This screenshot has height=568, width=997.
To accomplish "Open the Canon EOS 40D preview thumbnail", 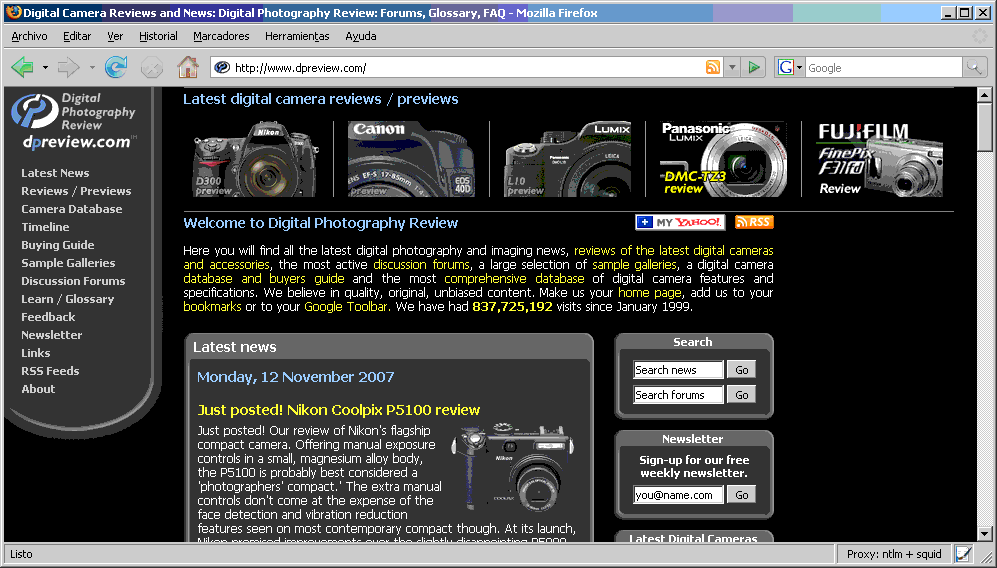I will pyautogui.click(x=411, y=159).
